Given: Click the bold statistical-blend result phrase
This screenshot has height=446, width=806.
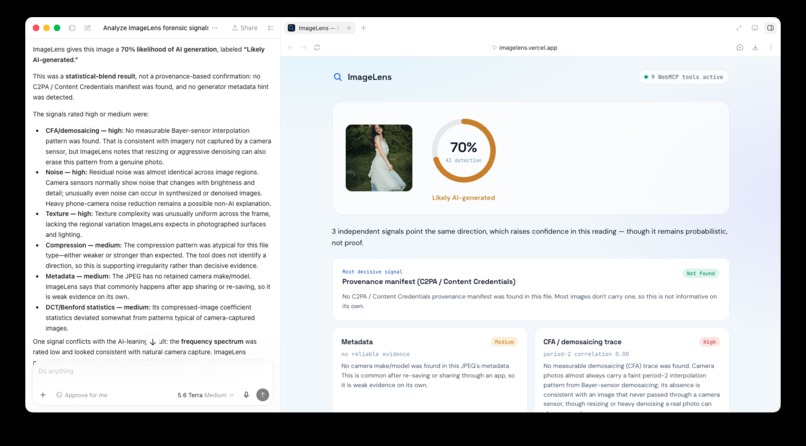Looking at the screenshot, I should click(100, 76).
